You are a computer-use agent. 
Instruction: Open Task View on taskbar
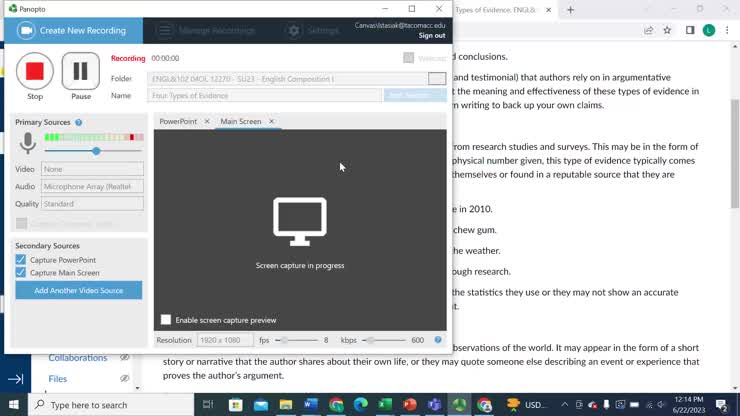point(208,405)
